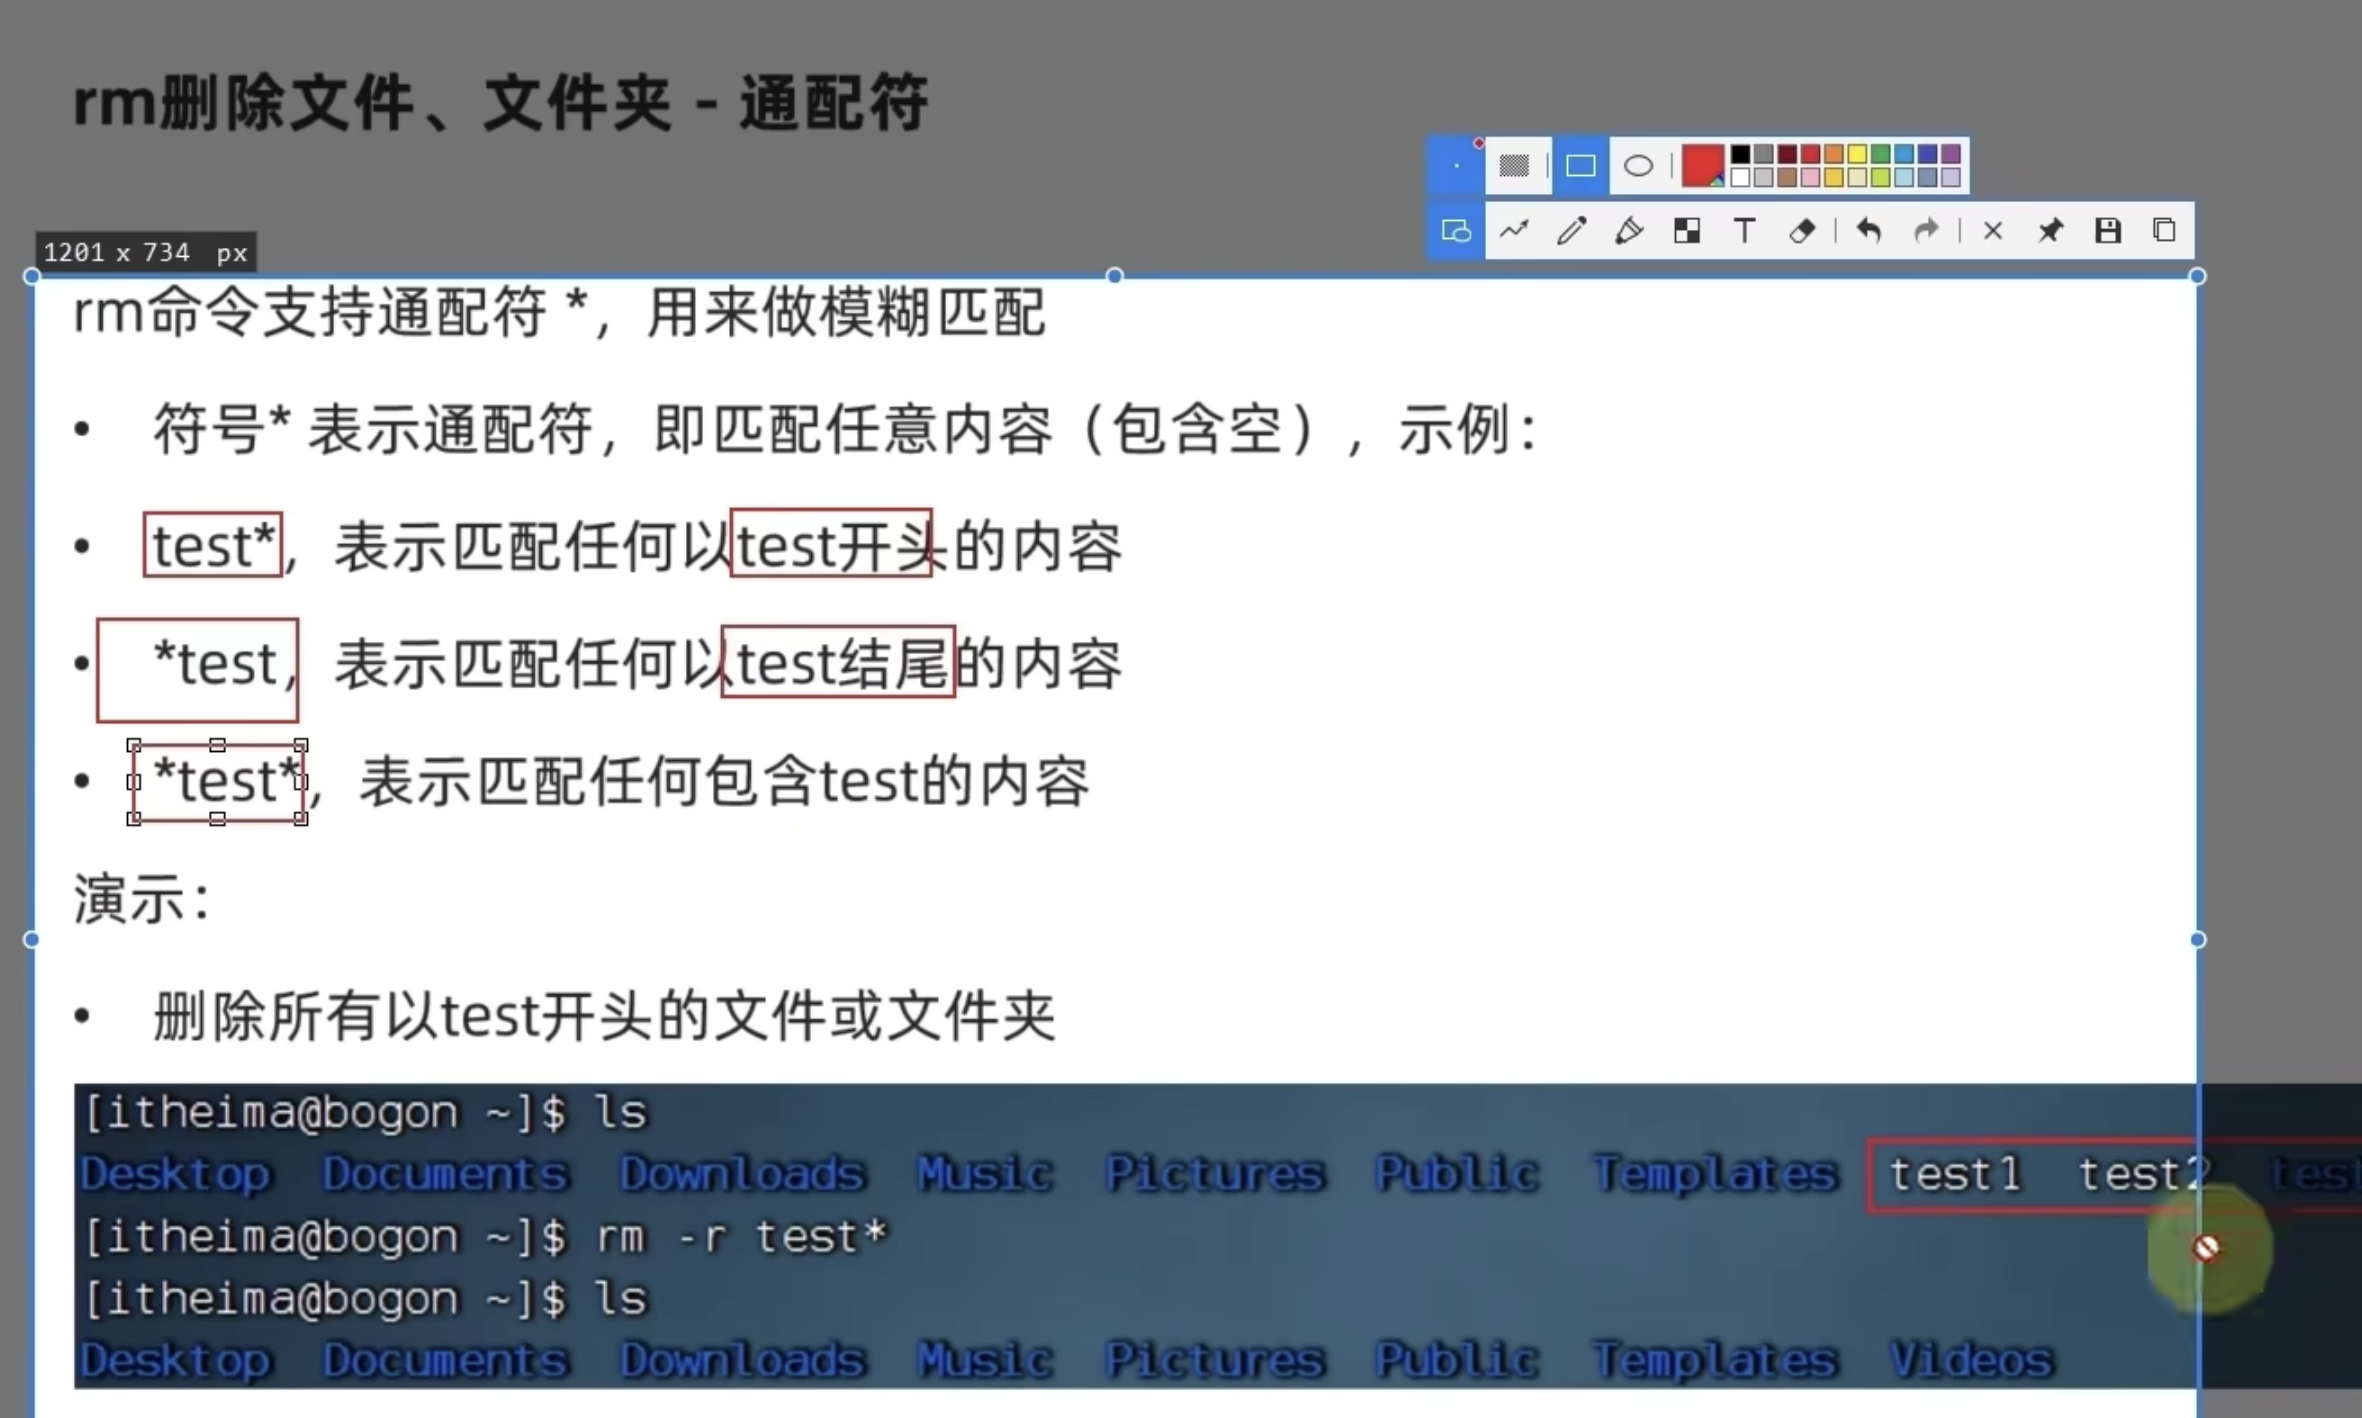
Task: Click test1 in the terminal listing
Action: click(x=1955, y=1174)
